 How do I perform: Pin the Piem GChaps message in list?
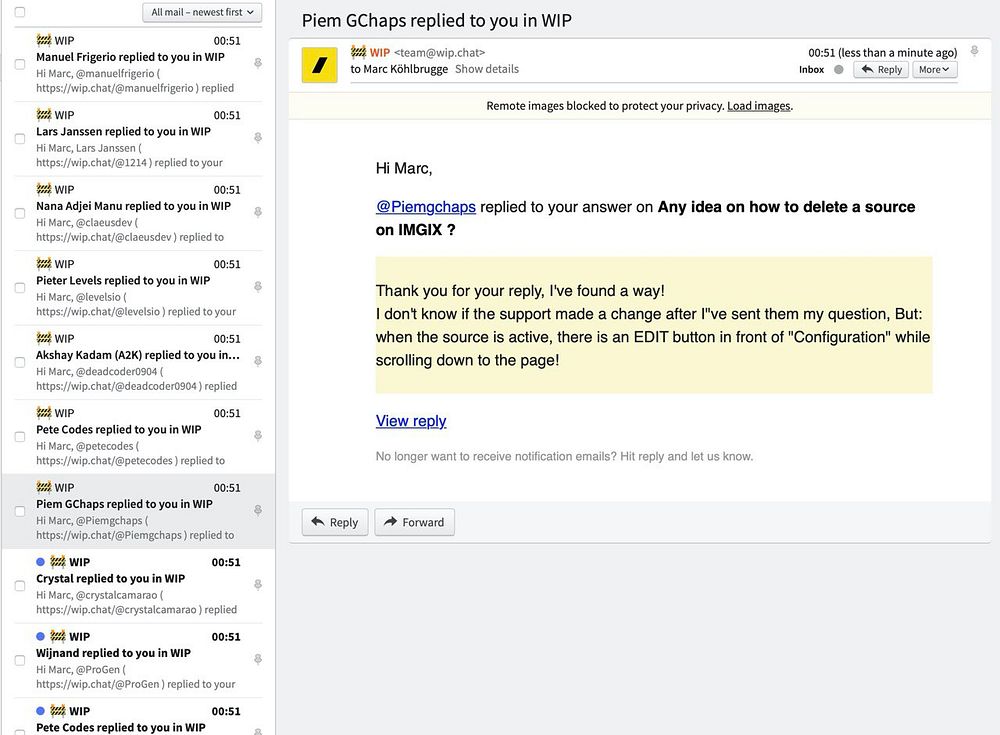click(x=258, y=510)
